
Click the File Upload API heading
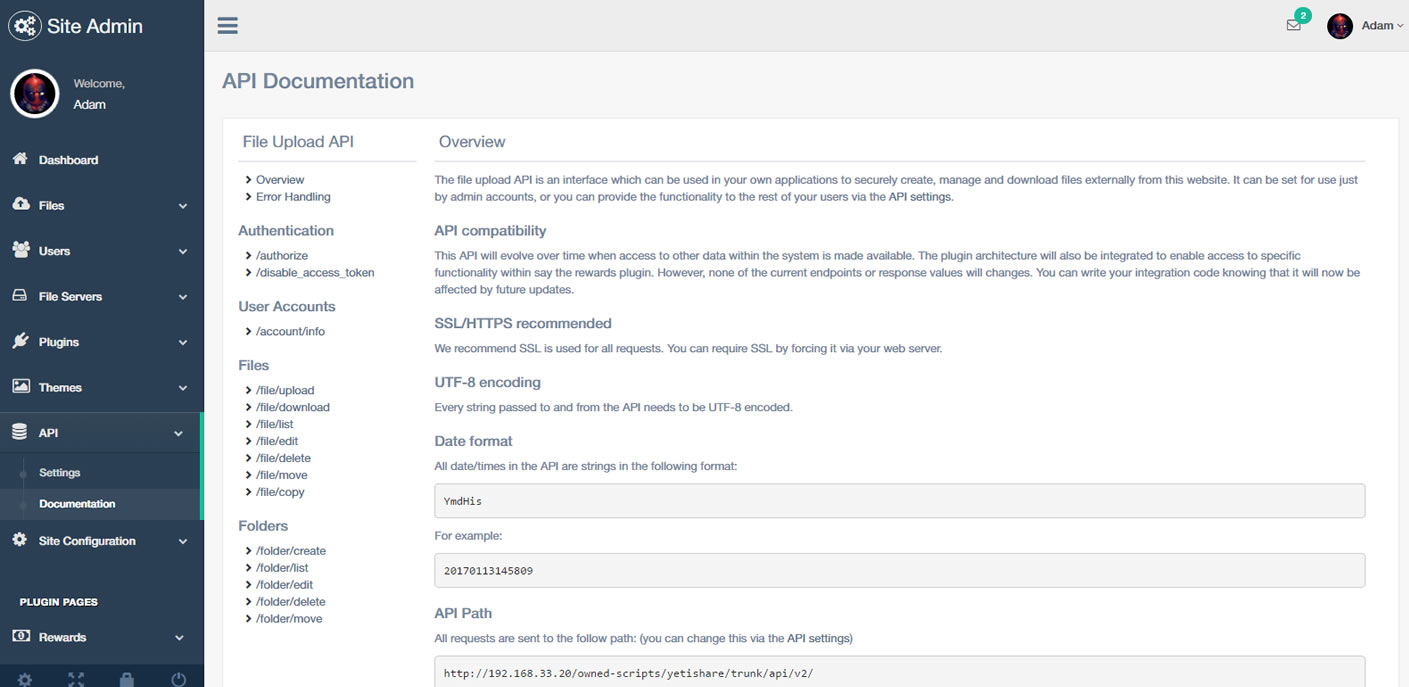(298, 142)
